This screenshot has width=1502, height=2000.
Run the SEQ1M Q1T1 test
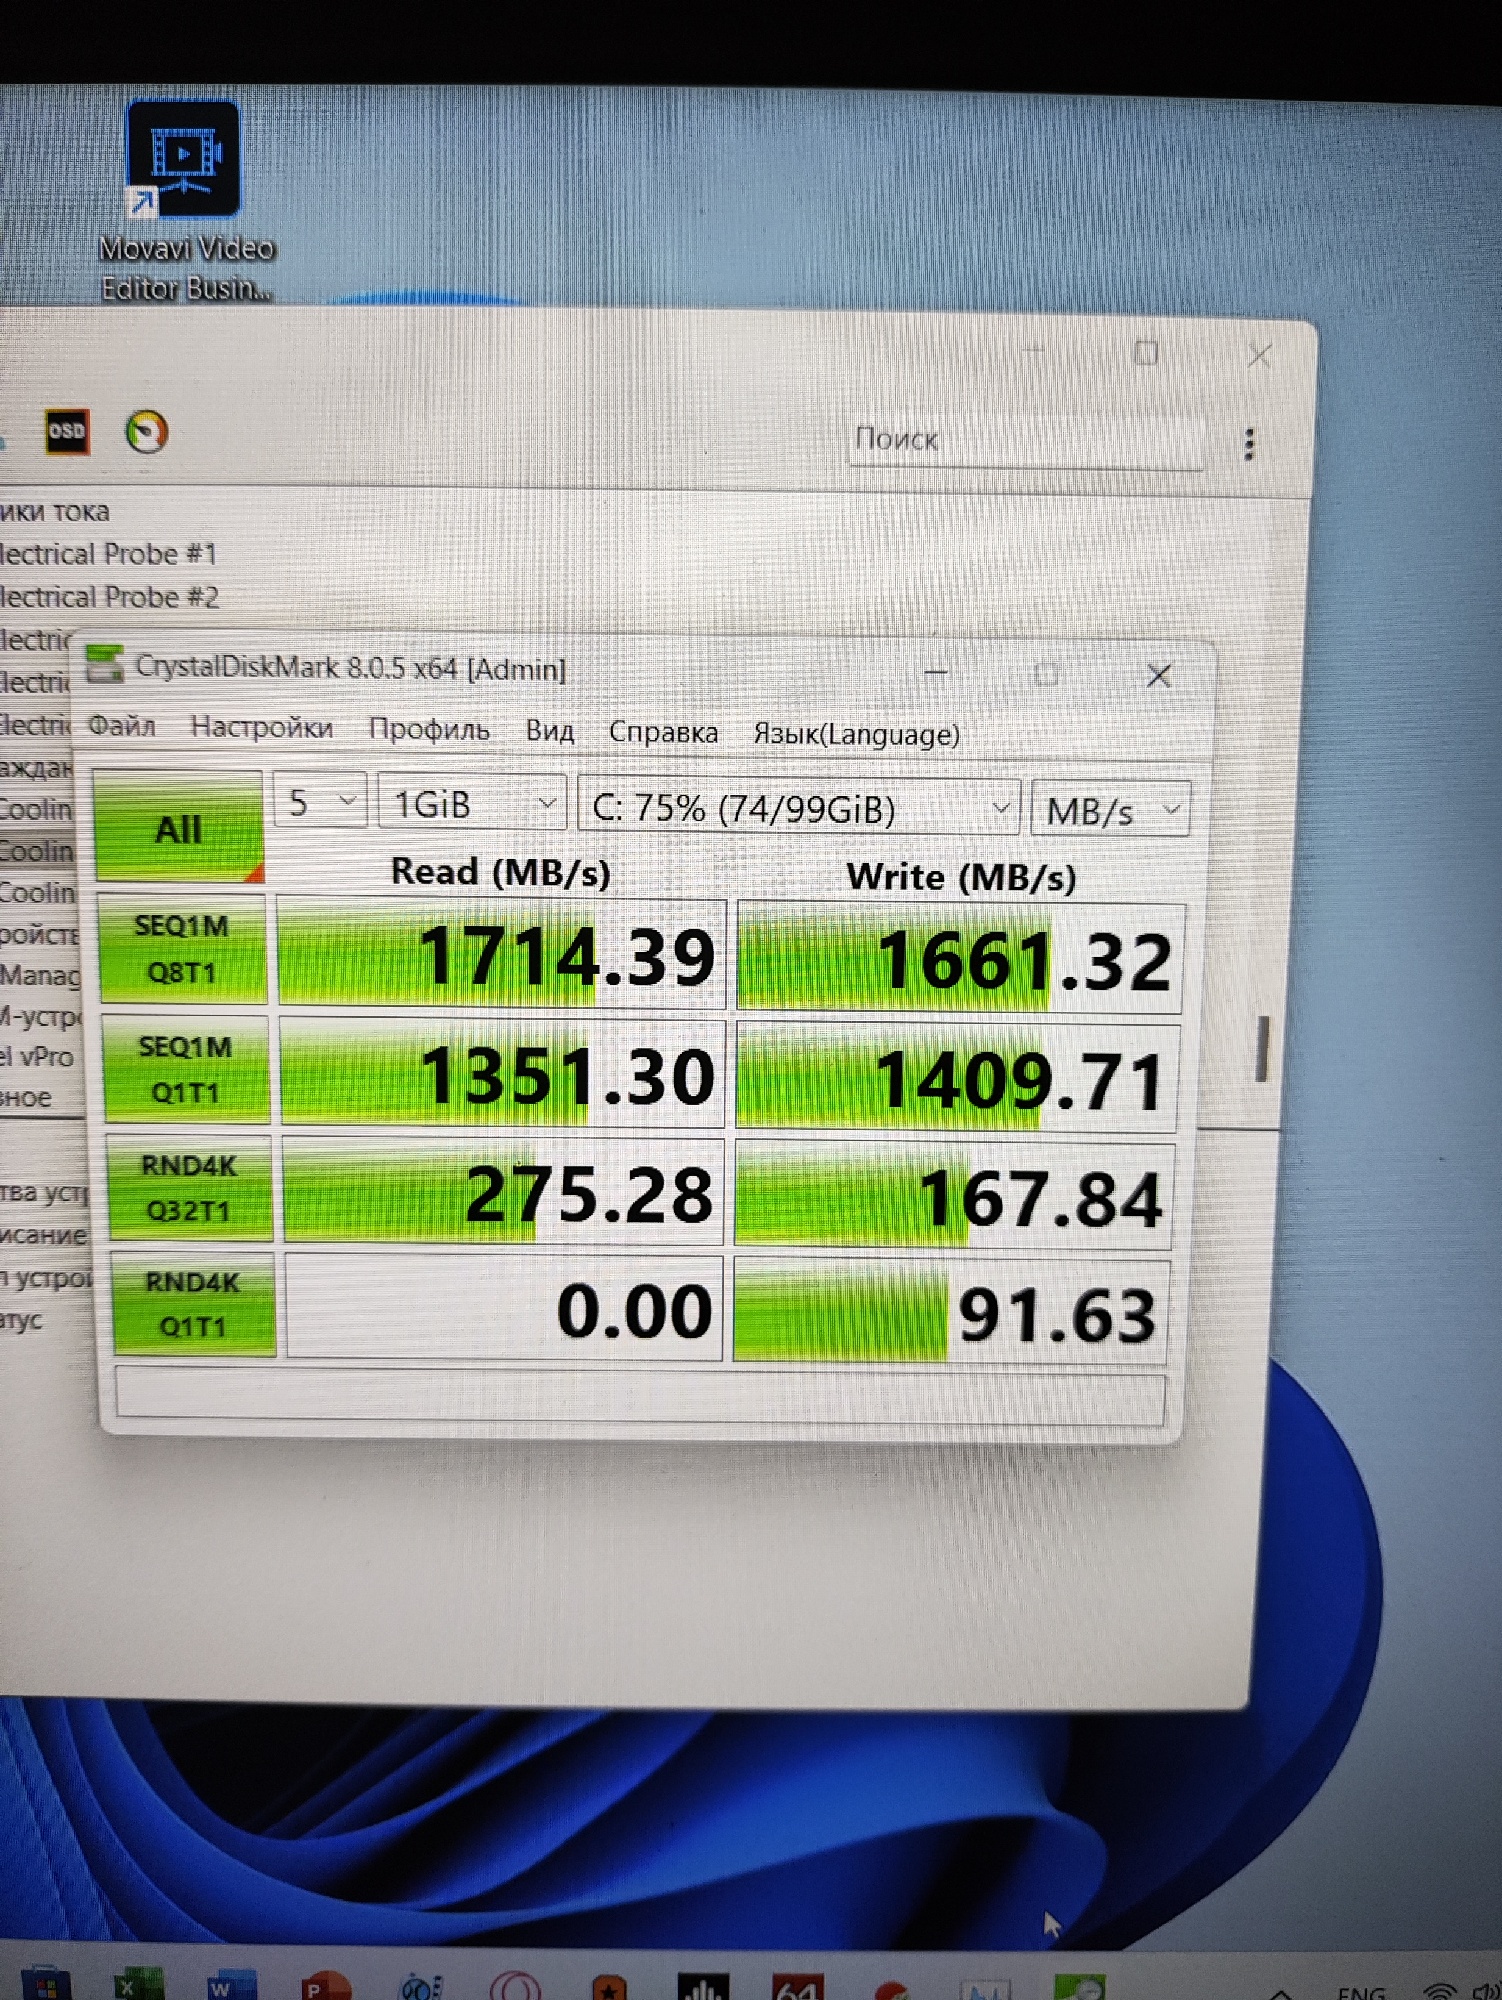click(186, 1069)
